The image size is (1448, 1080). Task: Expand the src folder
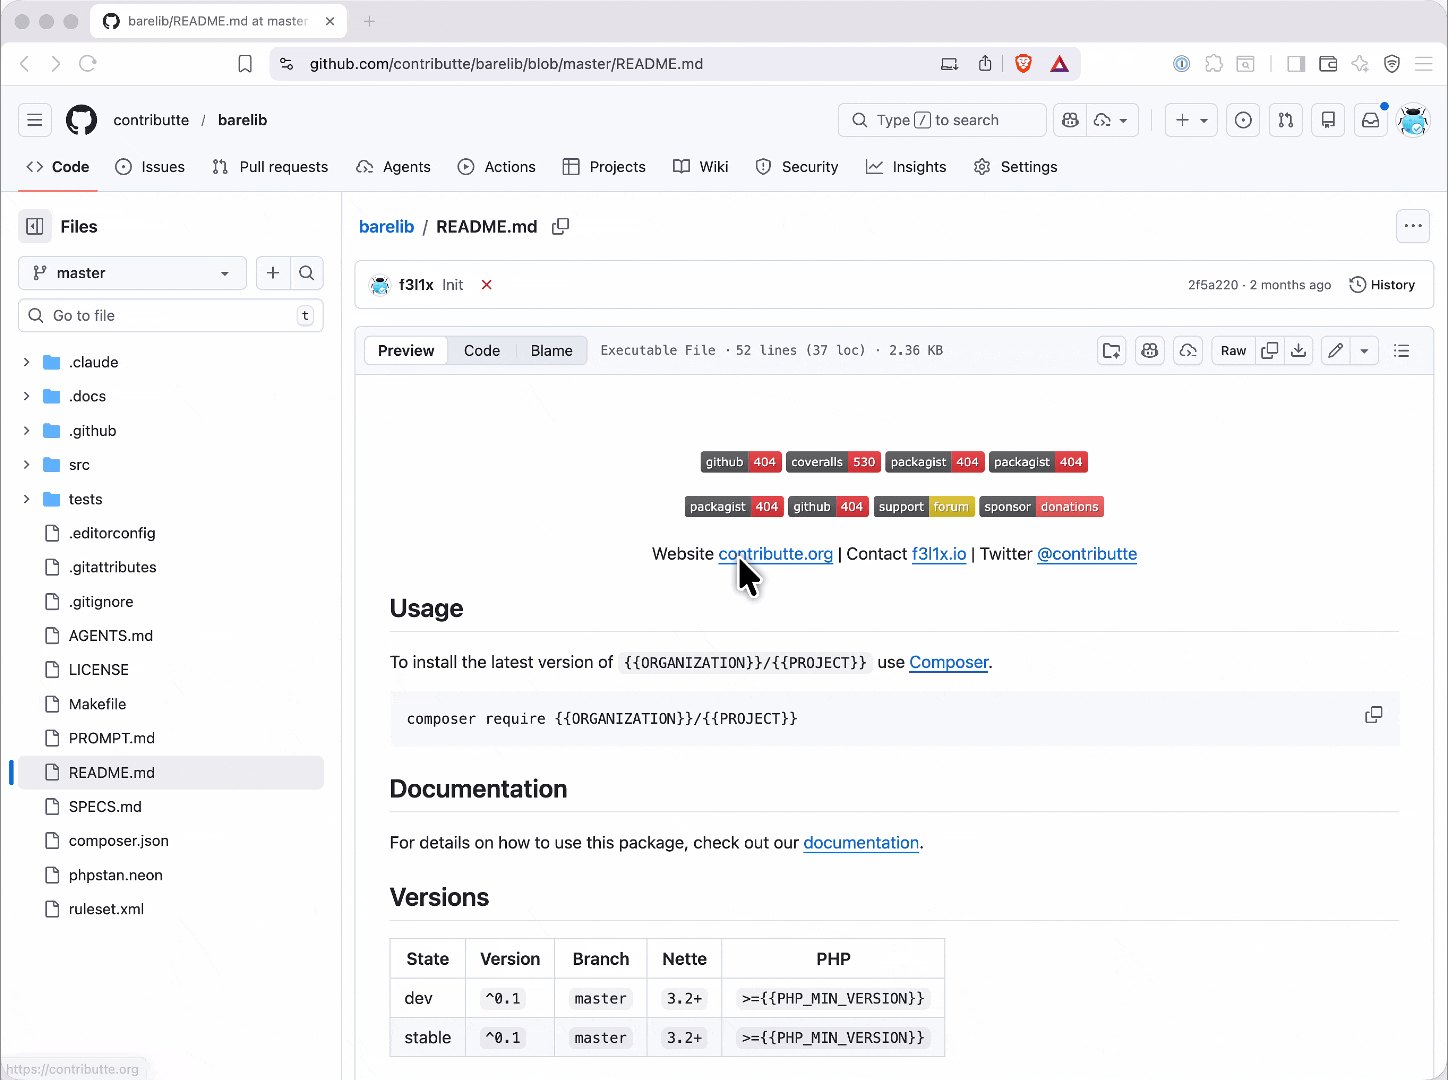27,465
